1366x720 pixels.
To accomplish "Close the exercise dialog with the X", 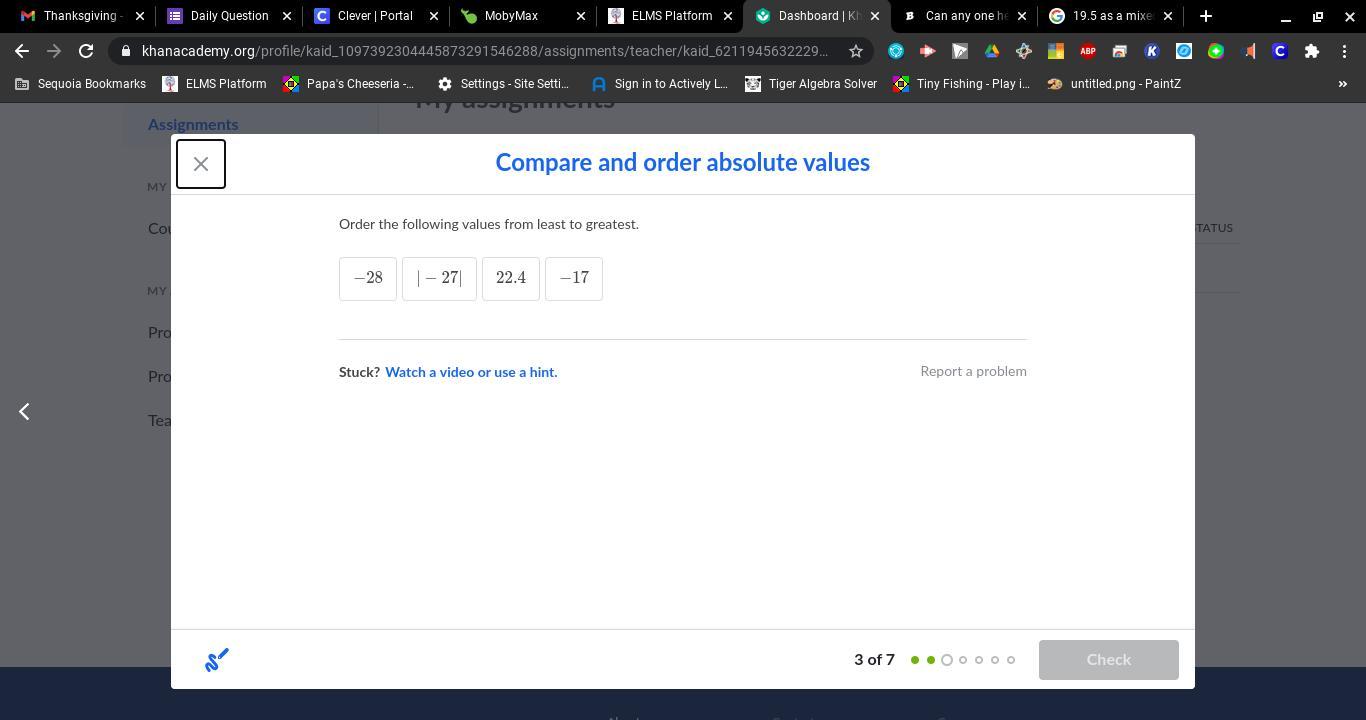I will (201, 164).
